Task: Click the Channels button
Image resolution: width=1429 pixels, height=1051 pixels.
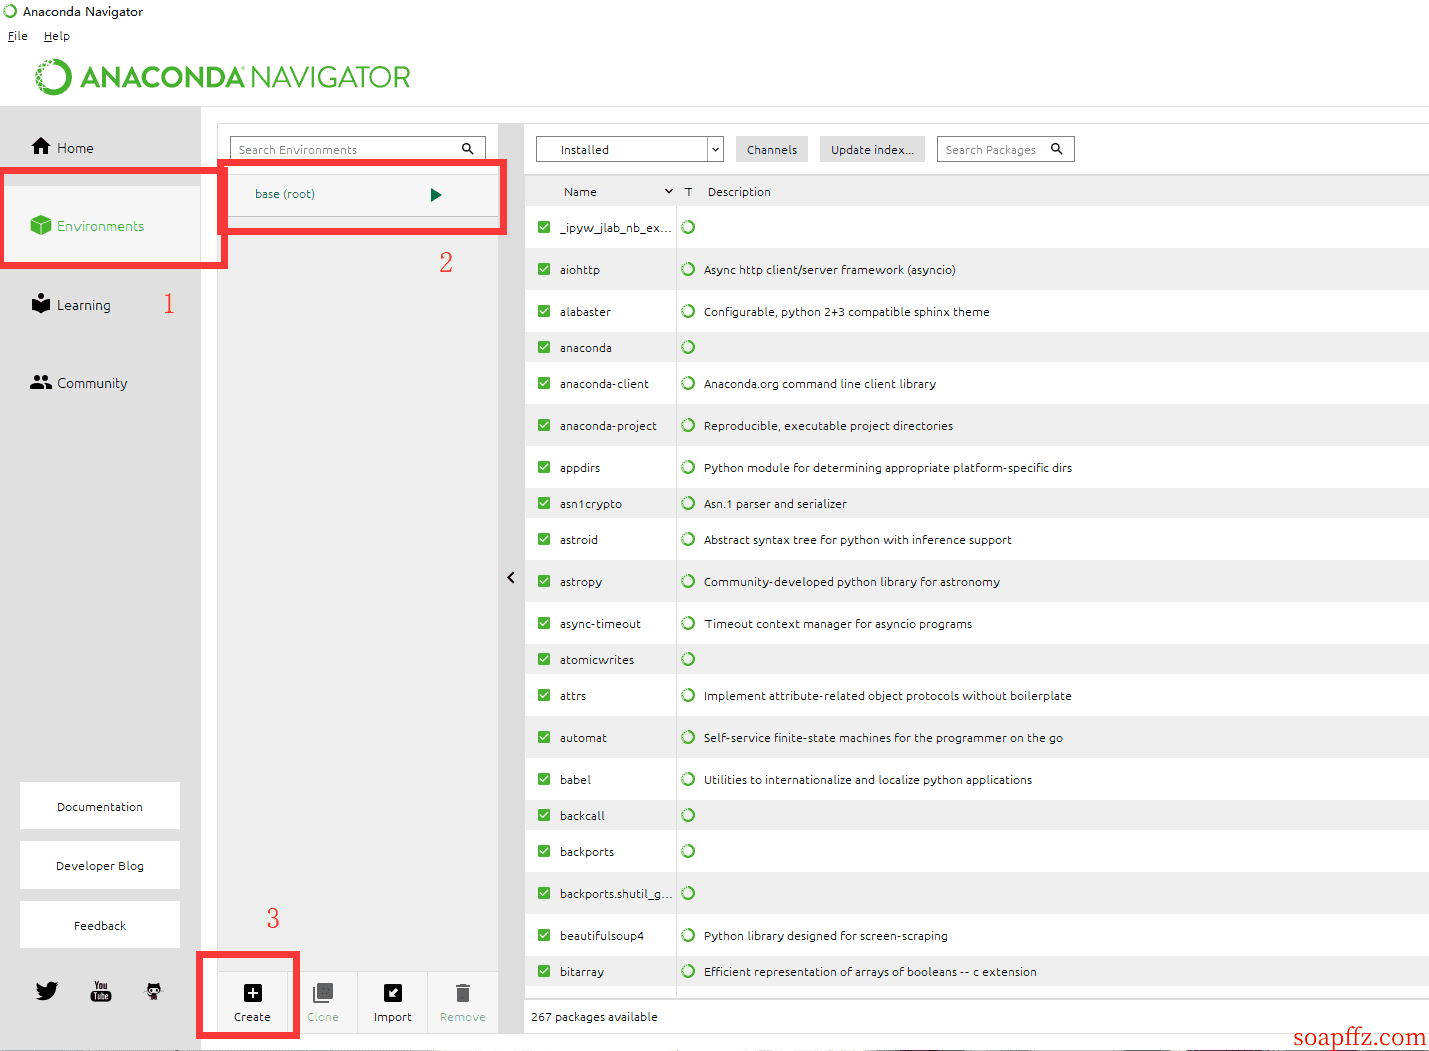Action: click(x=772, y=149)
